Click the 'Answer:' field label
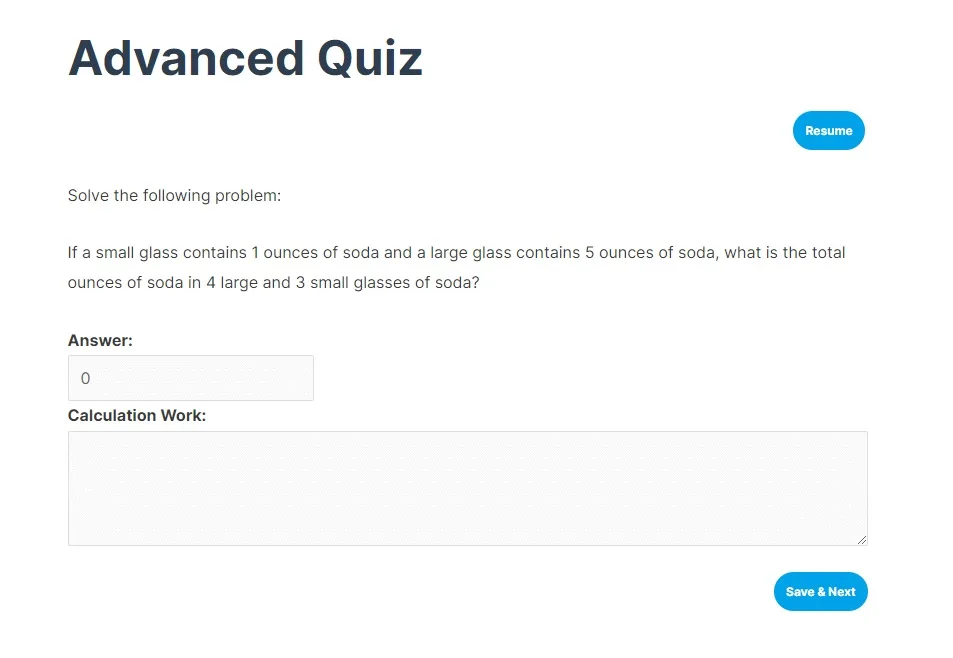 100,340
